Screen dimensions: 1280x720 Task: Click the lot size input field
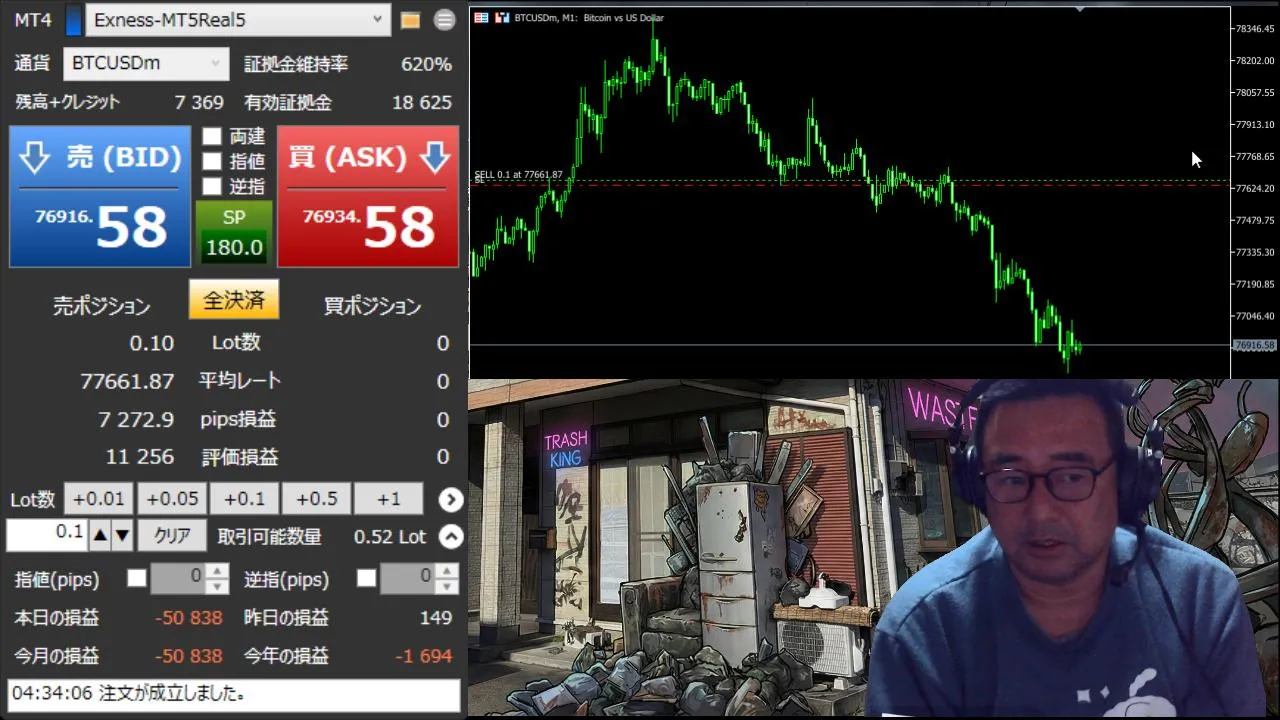[x=47, y=535]
